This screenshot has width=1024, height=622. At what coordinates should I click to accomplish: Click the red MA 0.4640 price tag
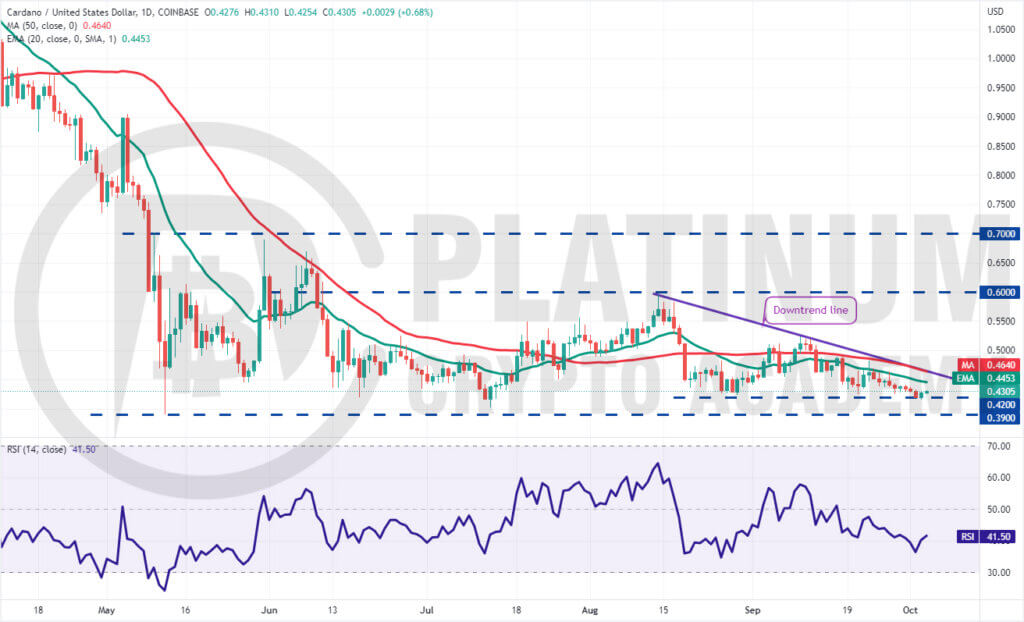click(988, 365)
